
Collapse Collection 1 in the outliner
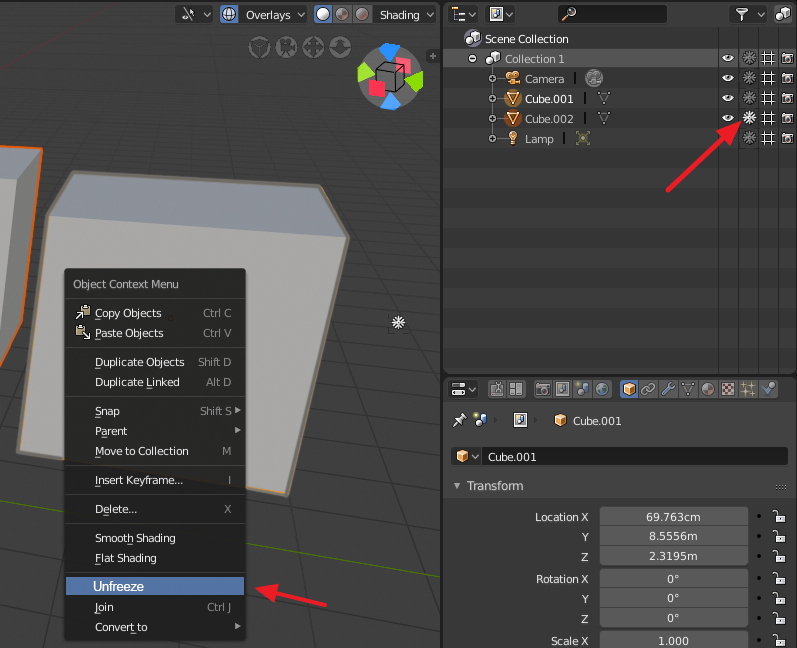tap(472, 58)
